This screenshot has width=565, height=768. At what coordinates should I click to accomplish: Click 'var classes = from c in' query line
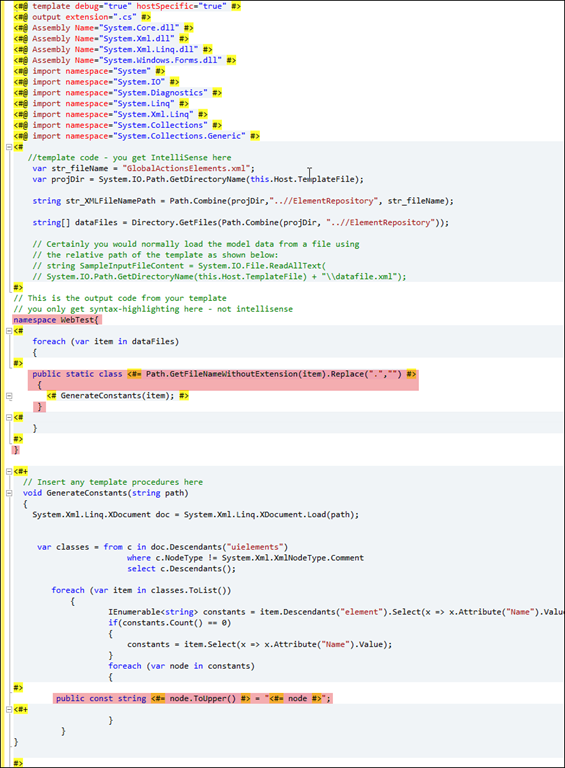[163, 547]
